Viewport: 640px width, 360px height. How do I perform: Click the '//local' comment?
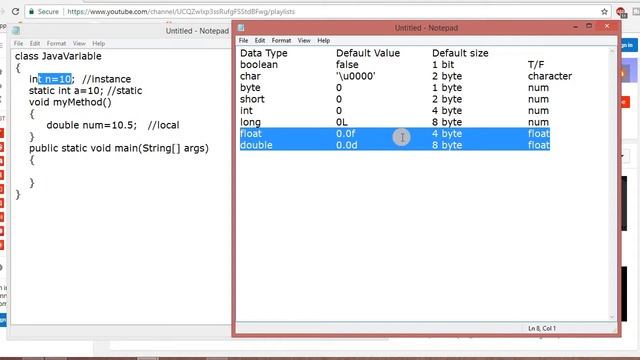point(163,125)
